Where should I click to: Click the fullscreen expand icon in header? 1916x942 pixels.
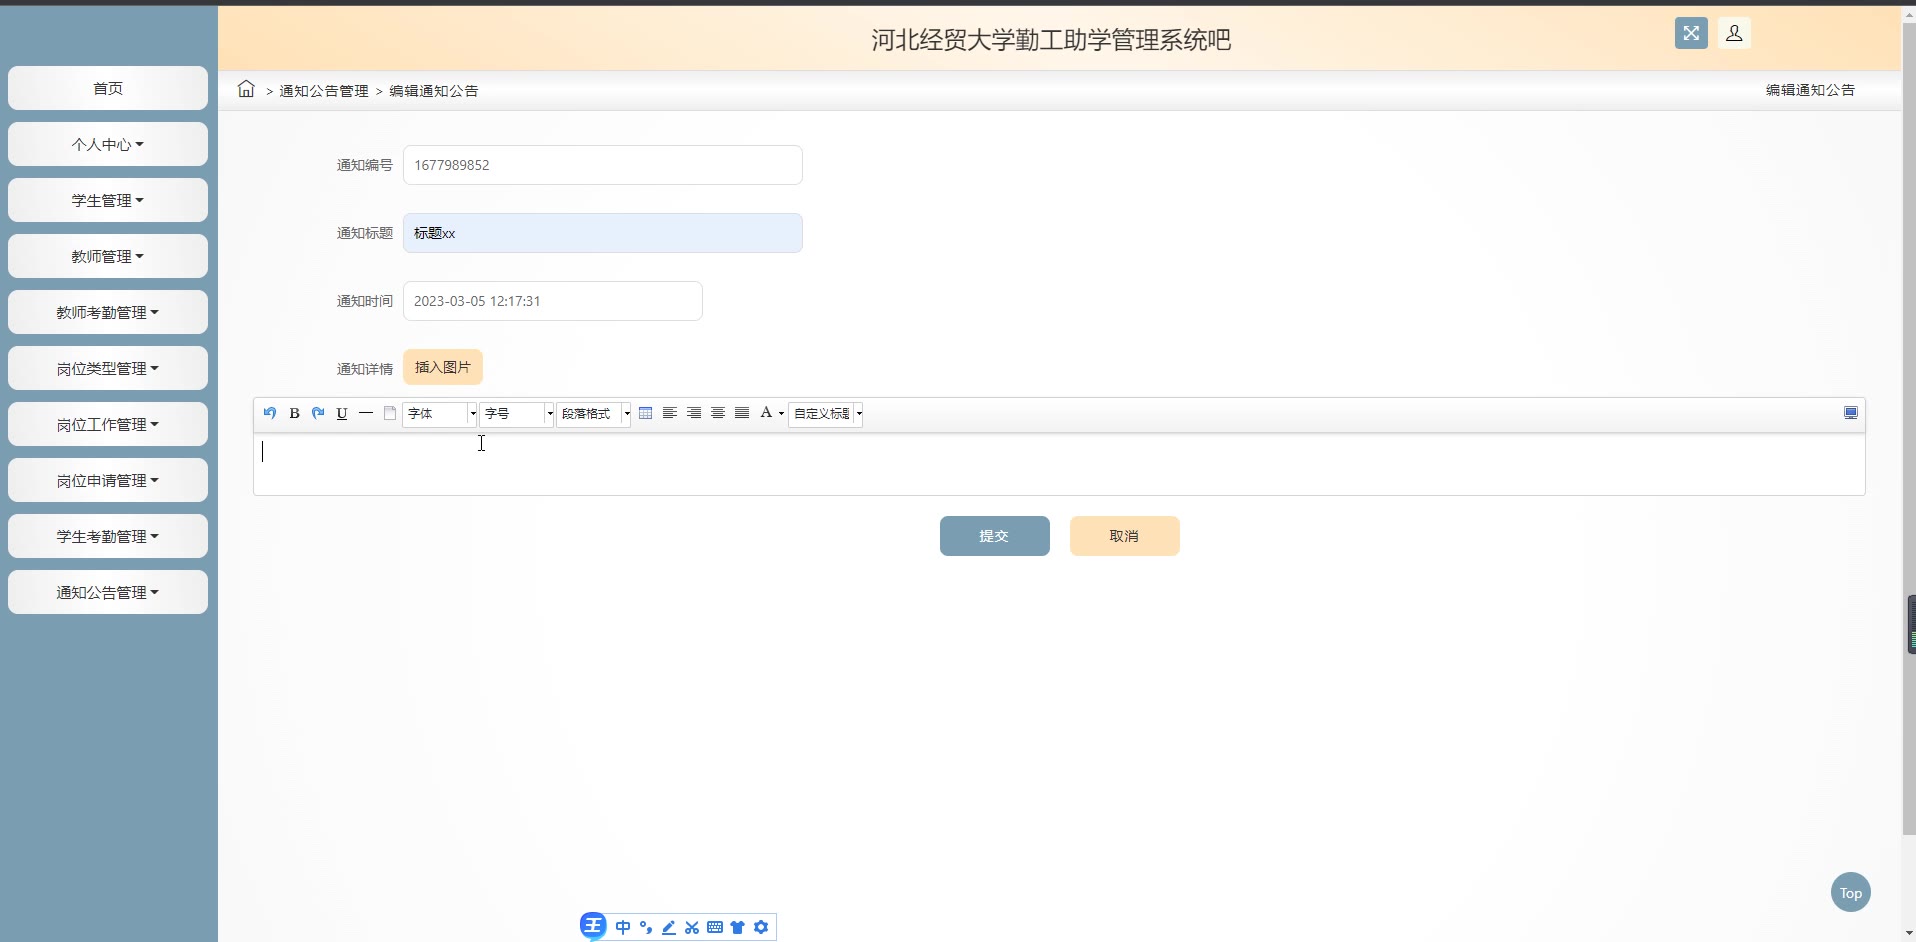1691,33
